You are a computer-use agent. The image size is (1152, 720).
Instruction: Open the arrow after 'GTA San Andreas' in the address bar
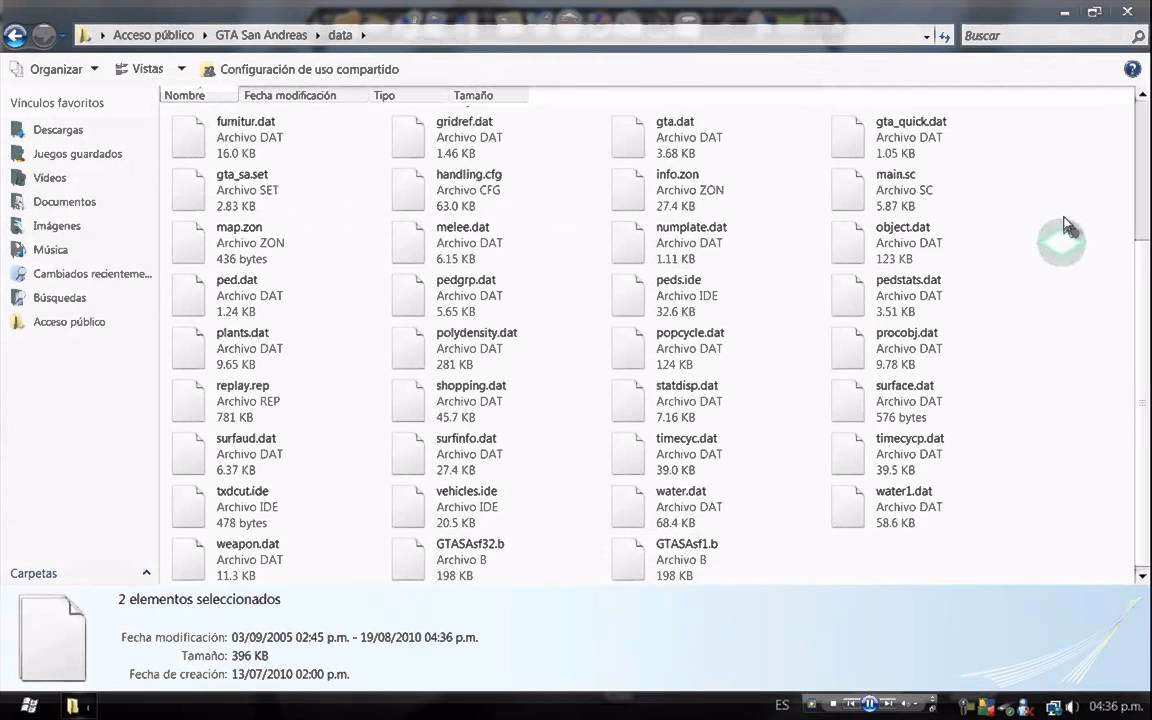coord(319,35)
